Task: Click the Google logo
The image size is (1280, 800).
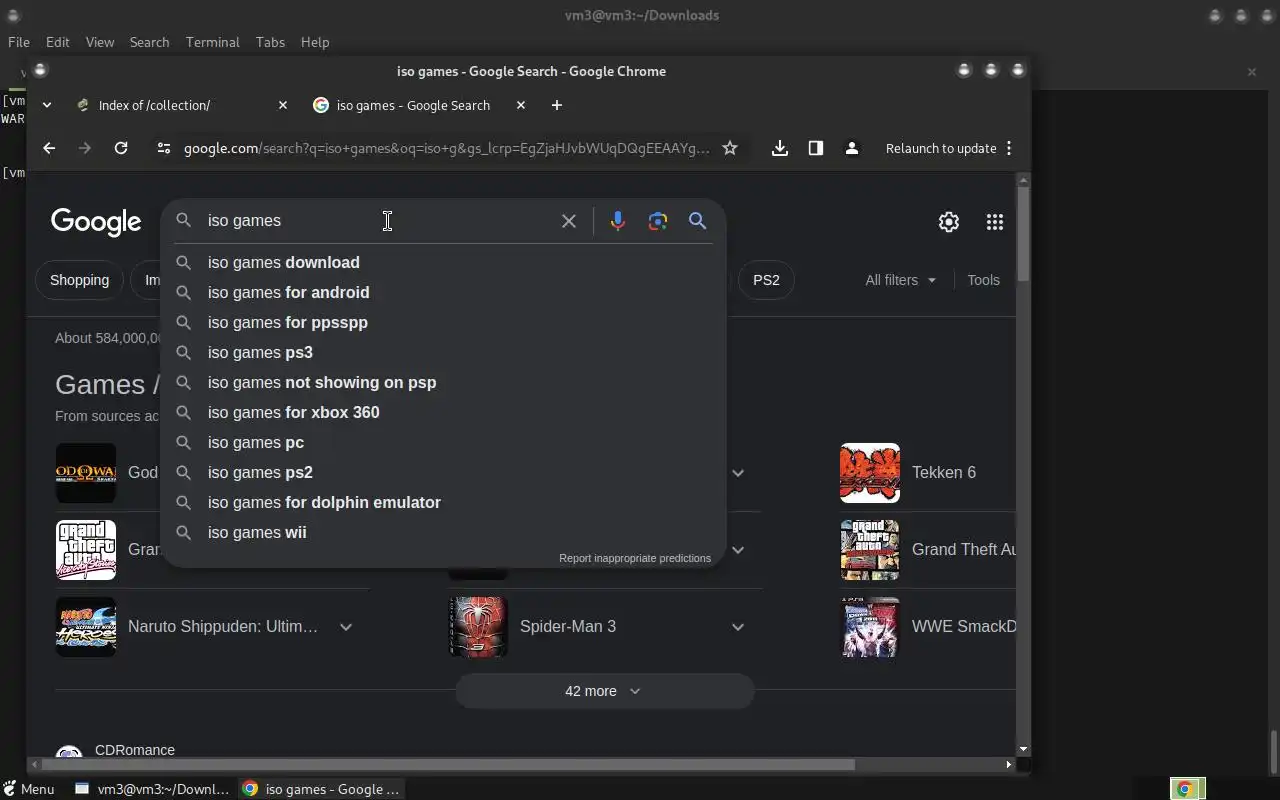Action: point(96,222)
